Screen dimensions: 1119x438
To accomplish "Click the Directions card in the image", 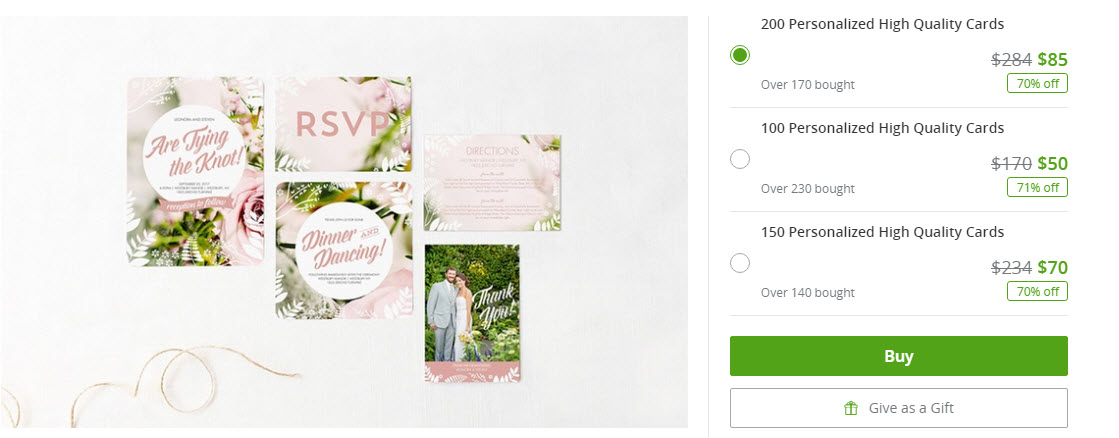I will (x=492, y=183).
